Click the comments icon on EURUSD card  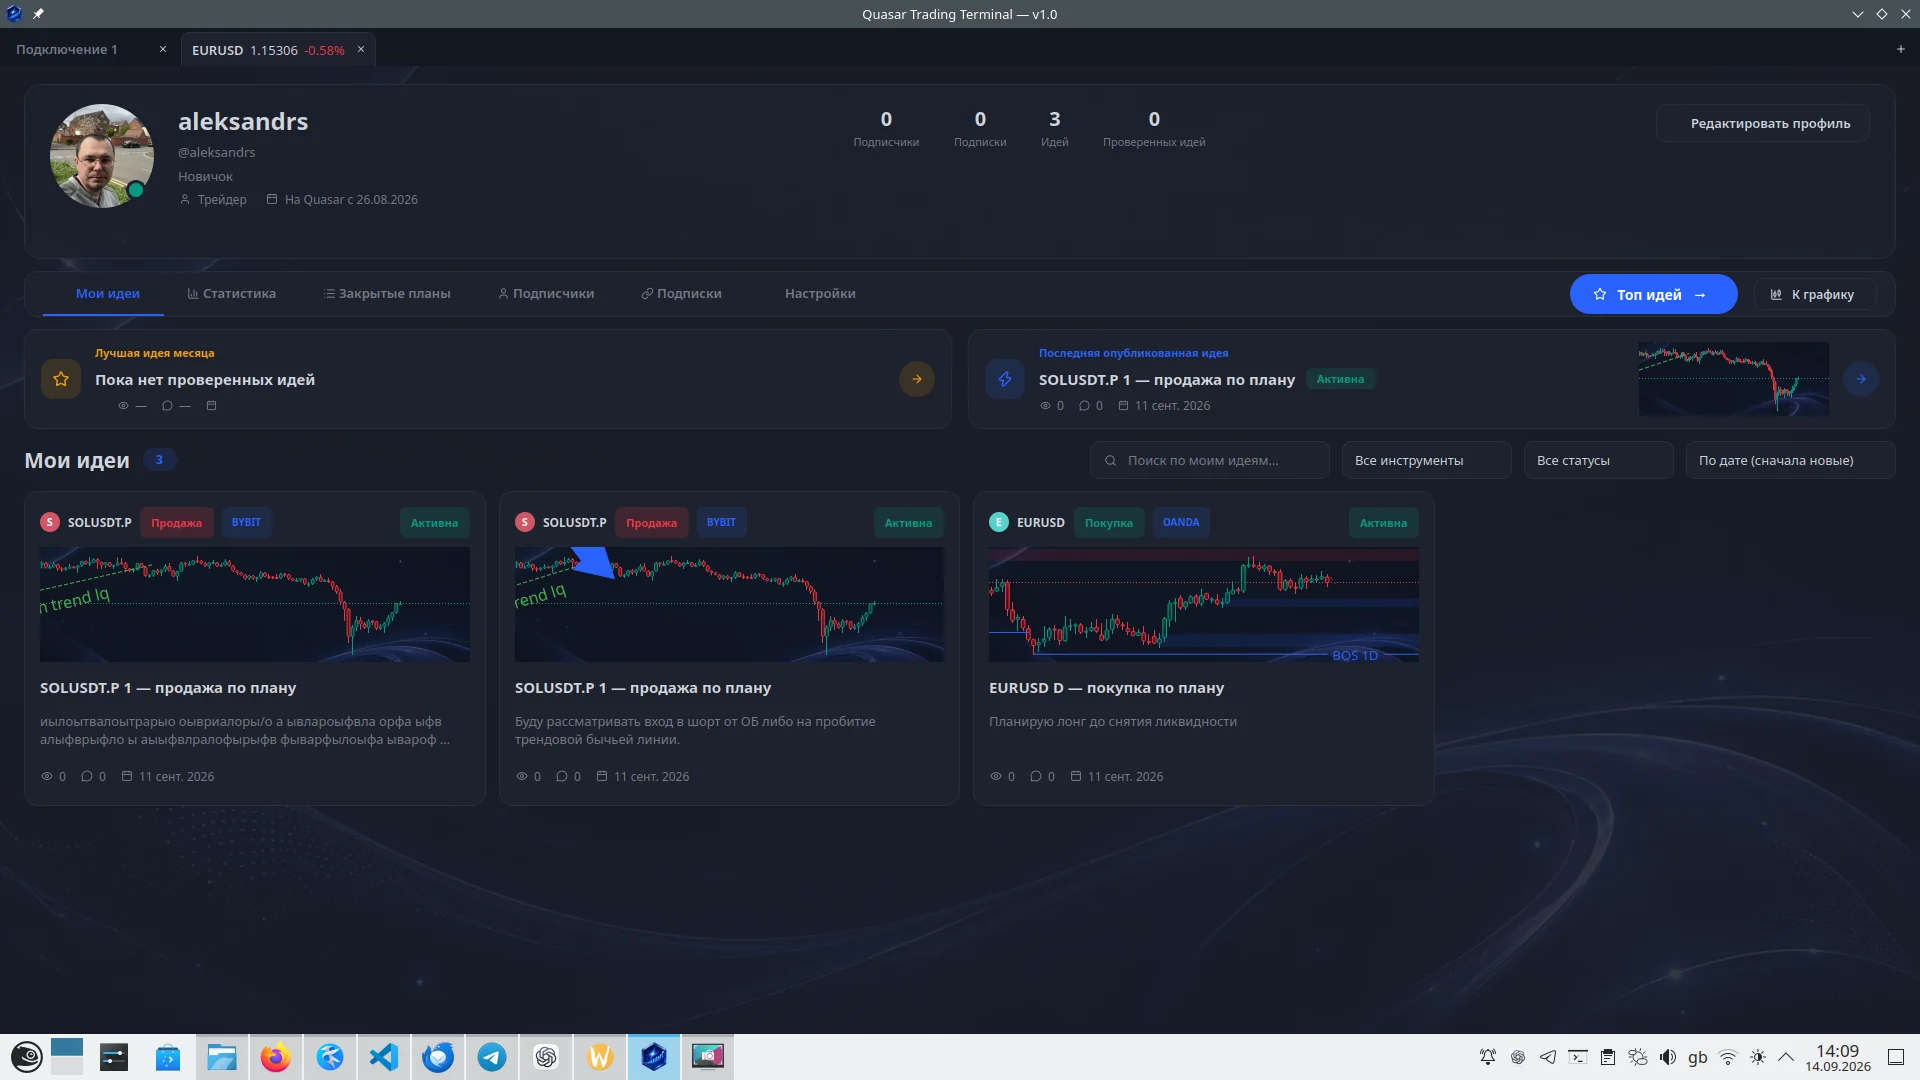[x=1035, y=777]
